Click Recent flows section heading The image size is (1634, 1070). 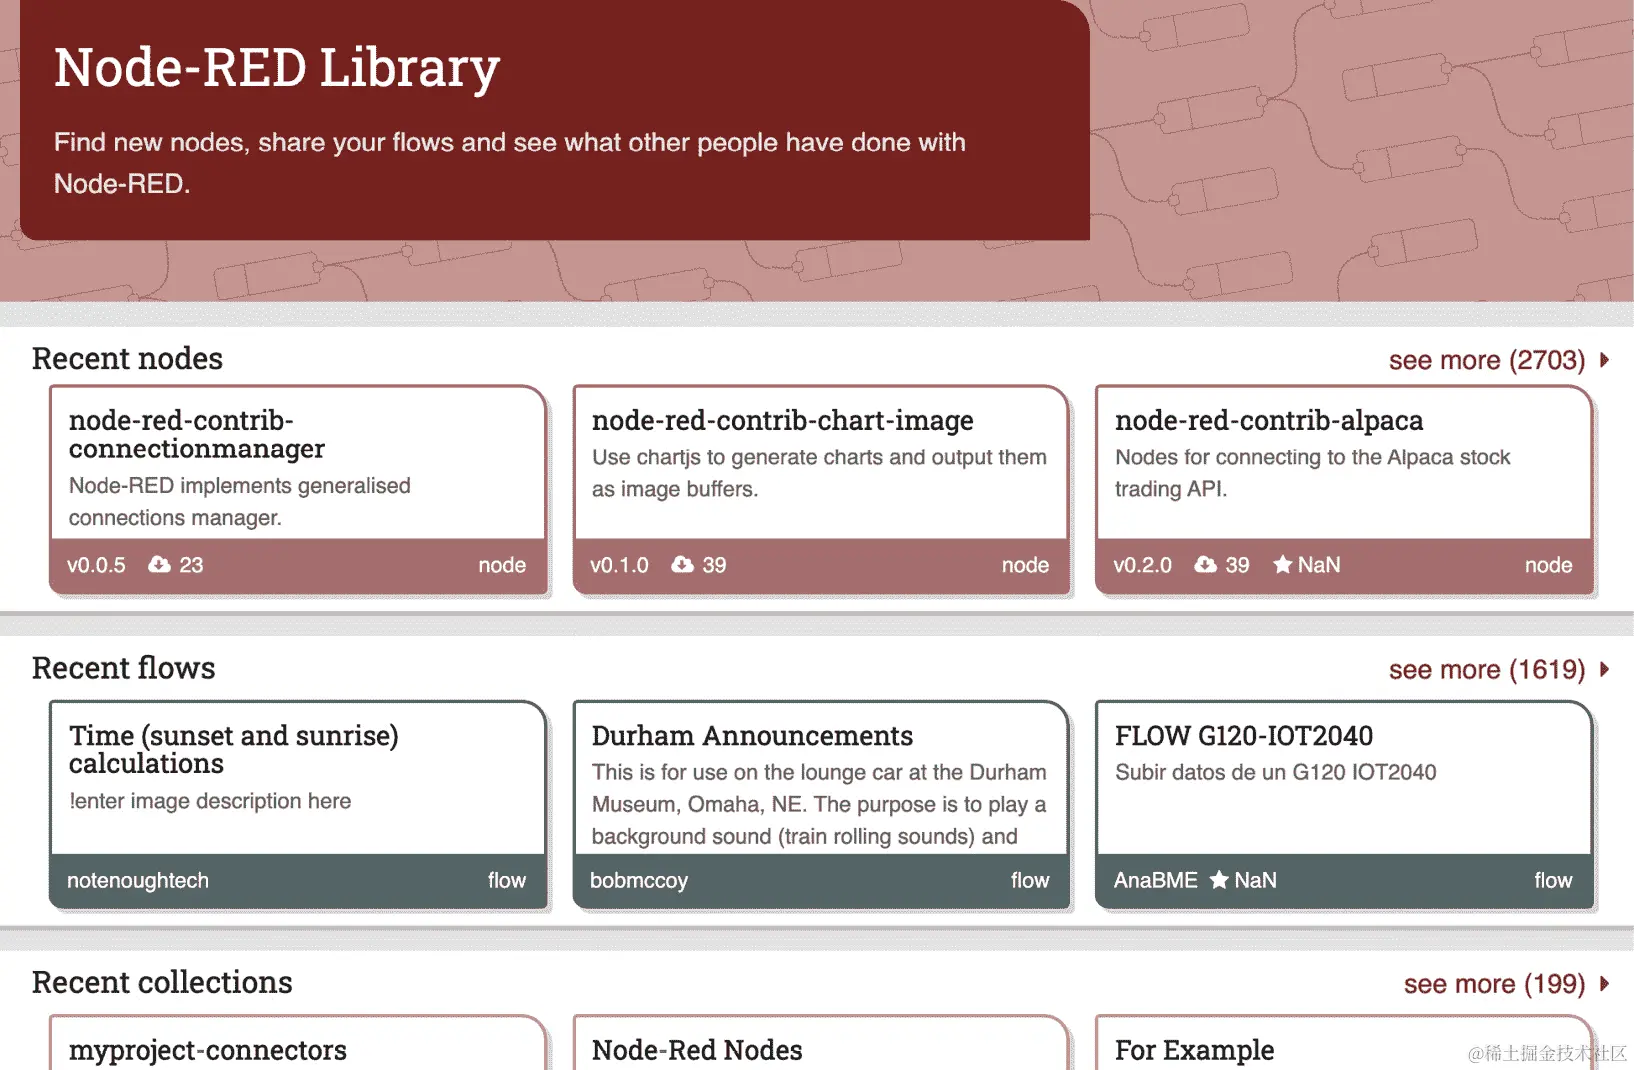tap(123, 668)
